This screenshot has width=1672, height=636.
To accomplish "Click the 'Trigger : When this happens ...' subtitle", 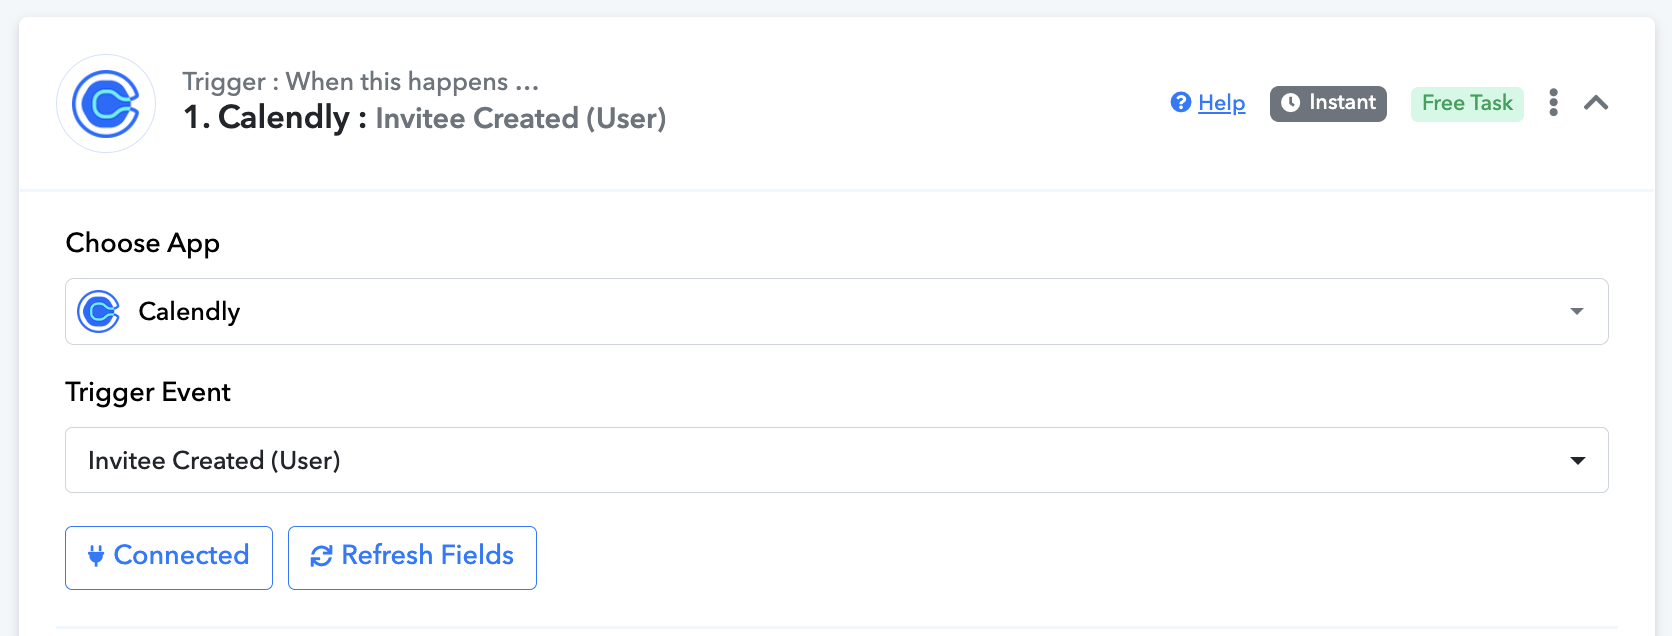I will [x=360, y=82].
